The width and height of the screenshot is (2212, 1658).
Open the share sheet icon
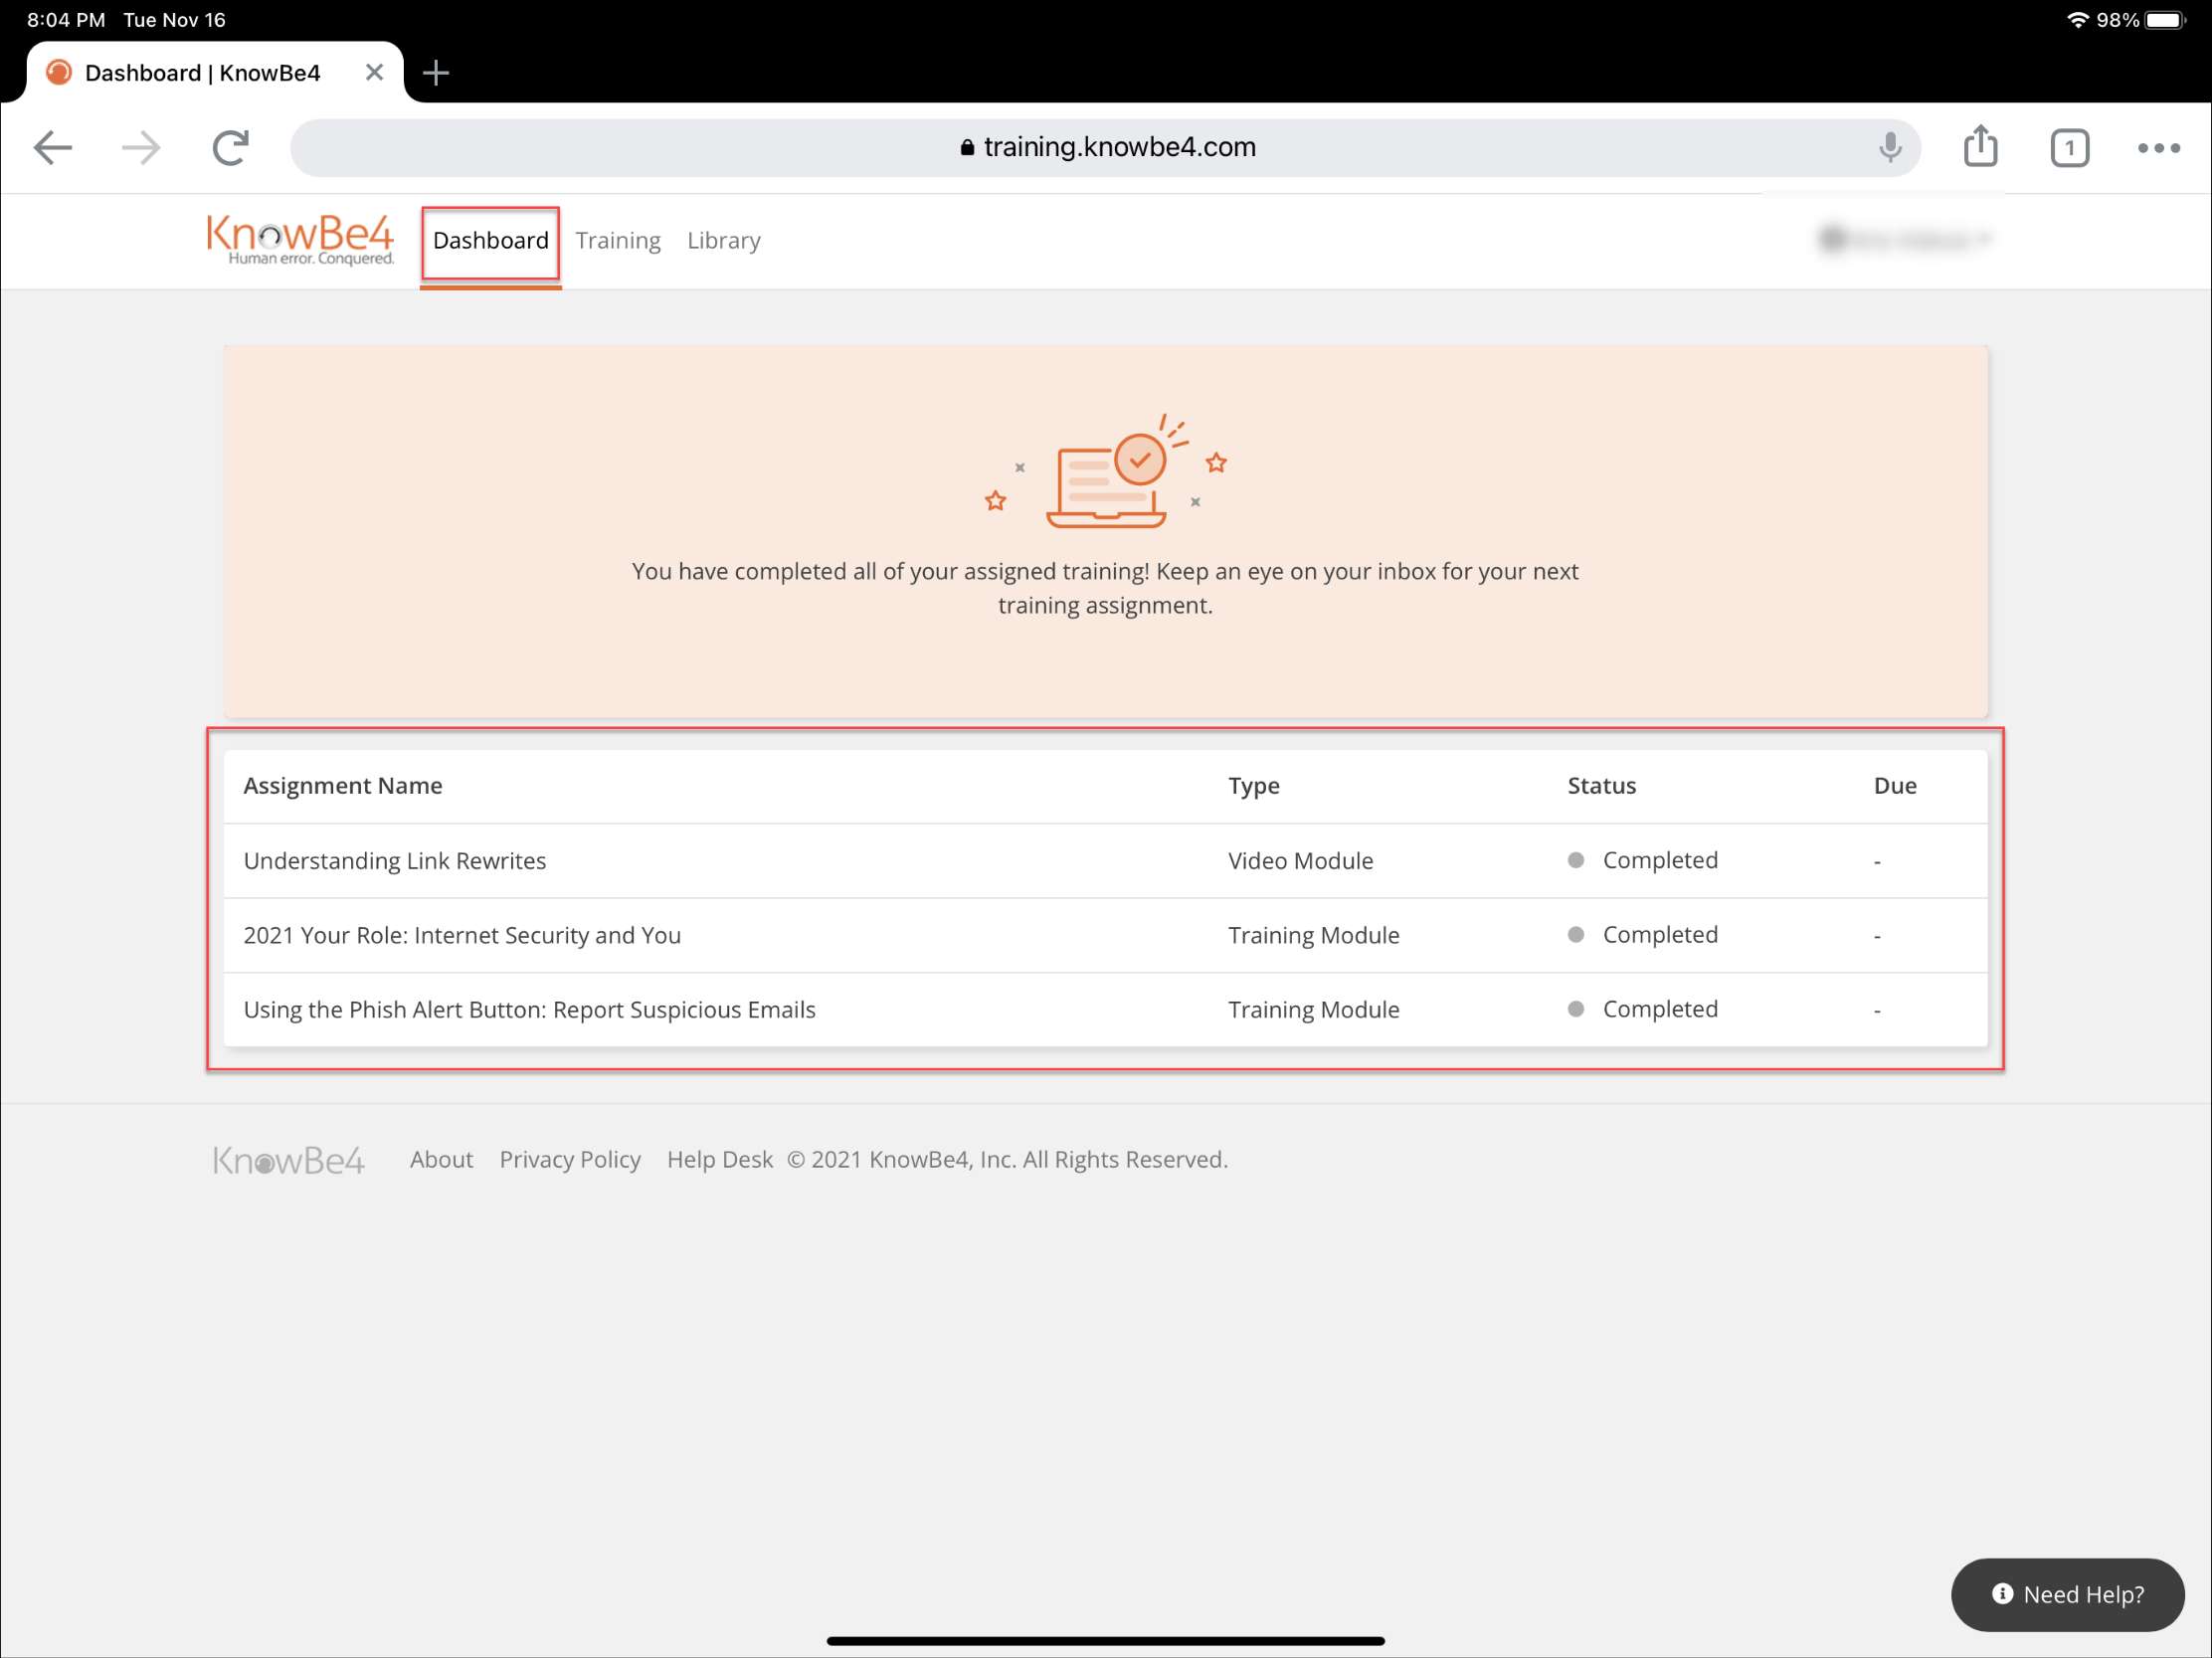[x=1979, y=147]
